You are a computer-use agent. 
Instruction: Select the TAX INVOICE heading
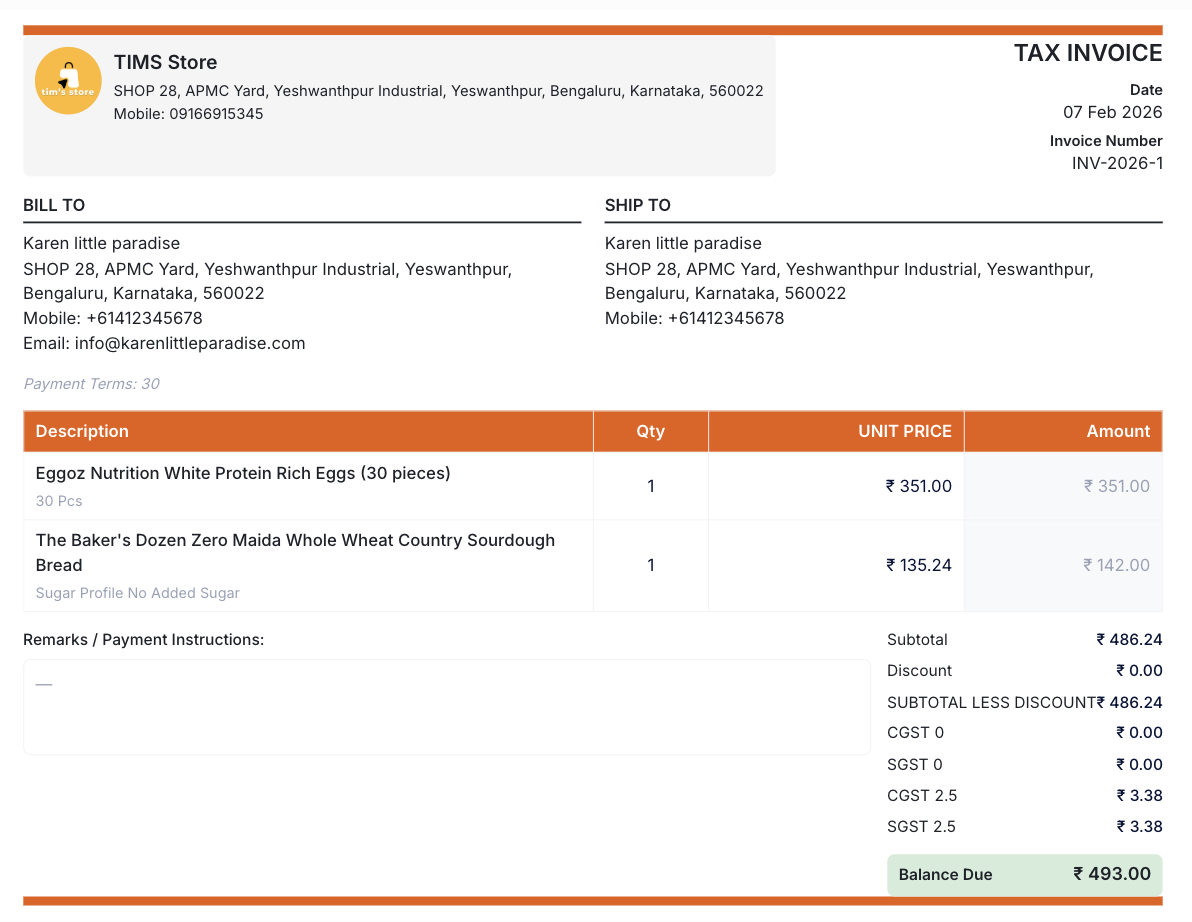point(1087,54)
